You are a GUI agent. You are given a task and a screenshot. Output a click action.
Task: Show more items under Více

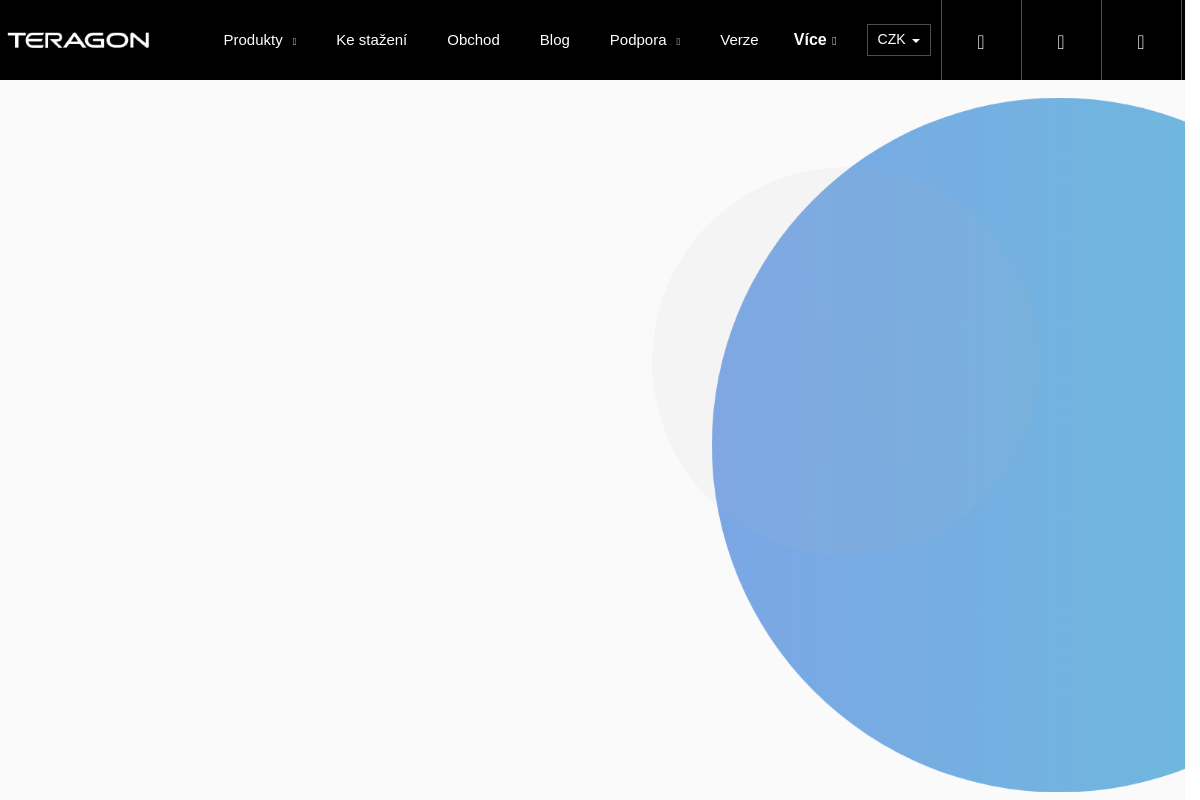click(x=810, y=40)
